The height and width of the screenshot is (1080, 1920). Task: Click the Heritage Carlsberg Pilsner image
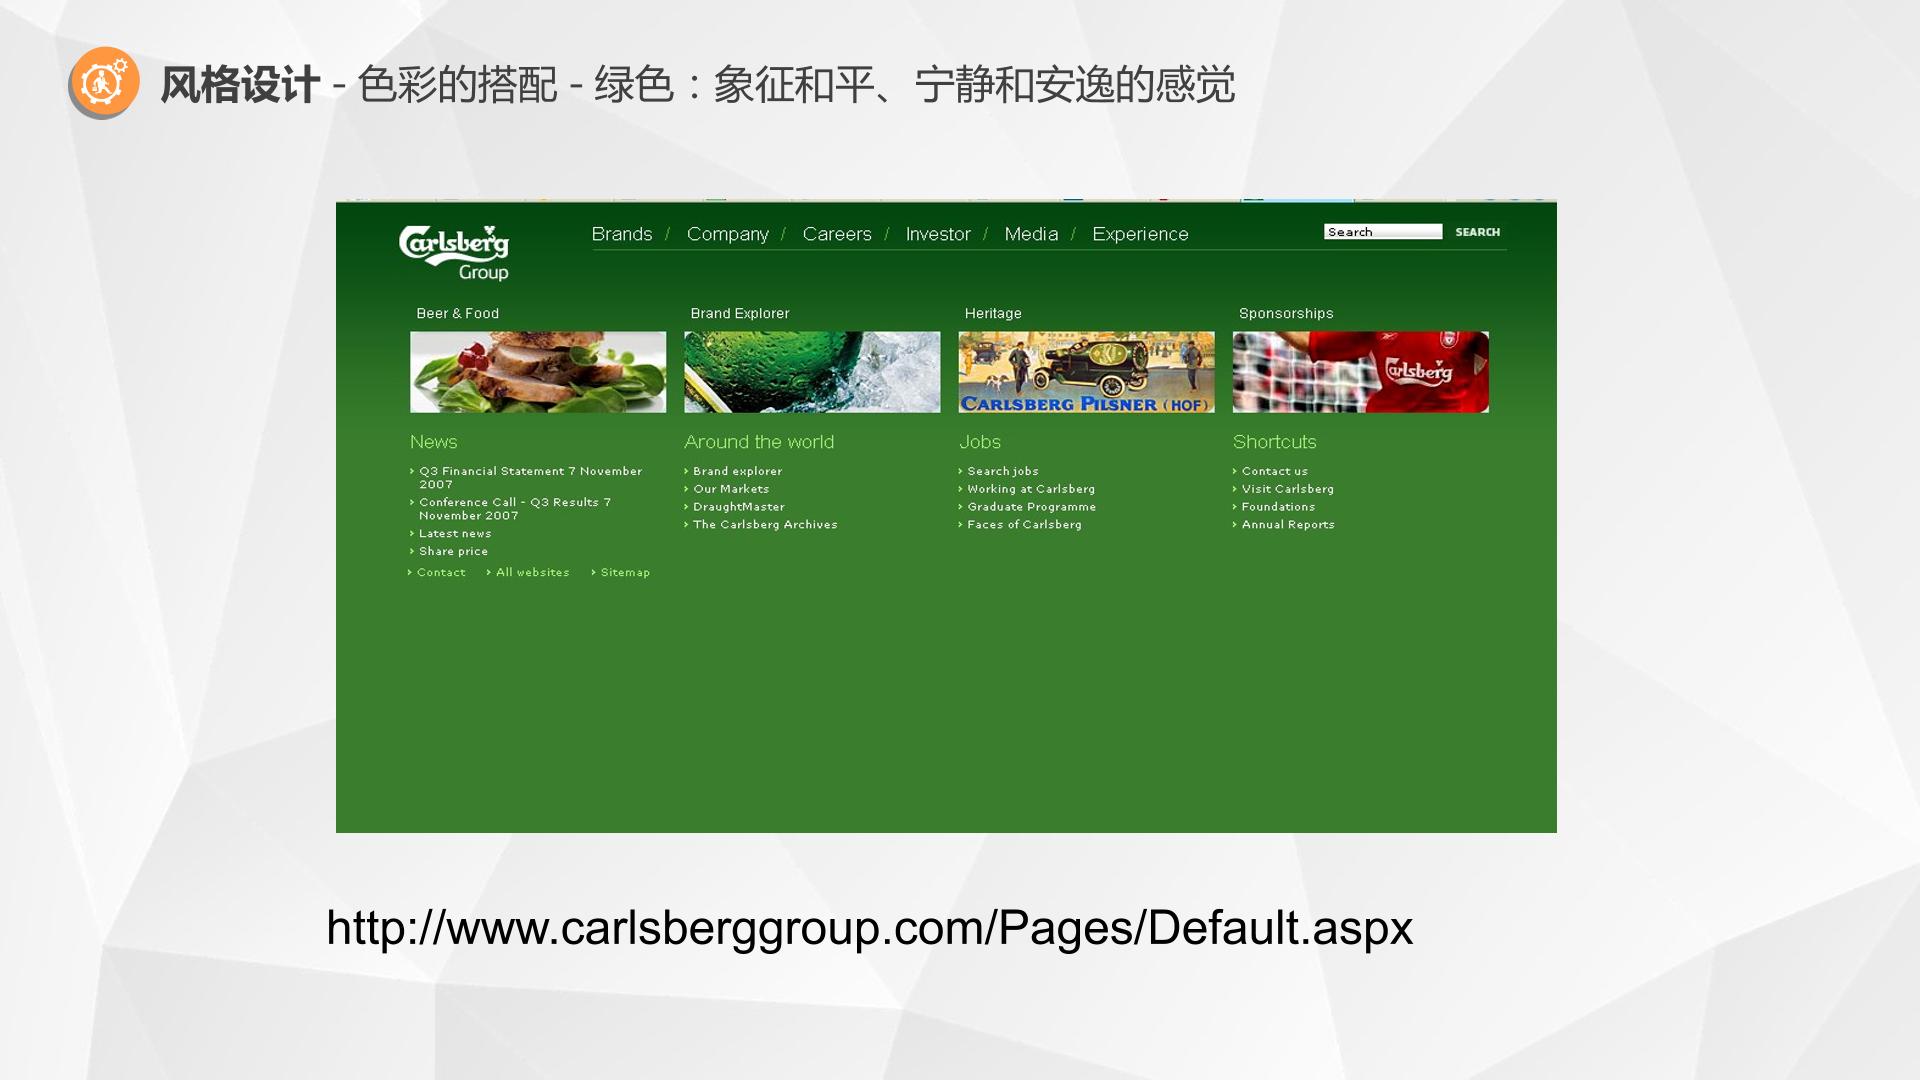click(1086, 372)
